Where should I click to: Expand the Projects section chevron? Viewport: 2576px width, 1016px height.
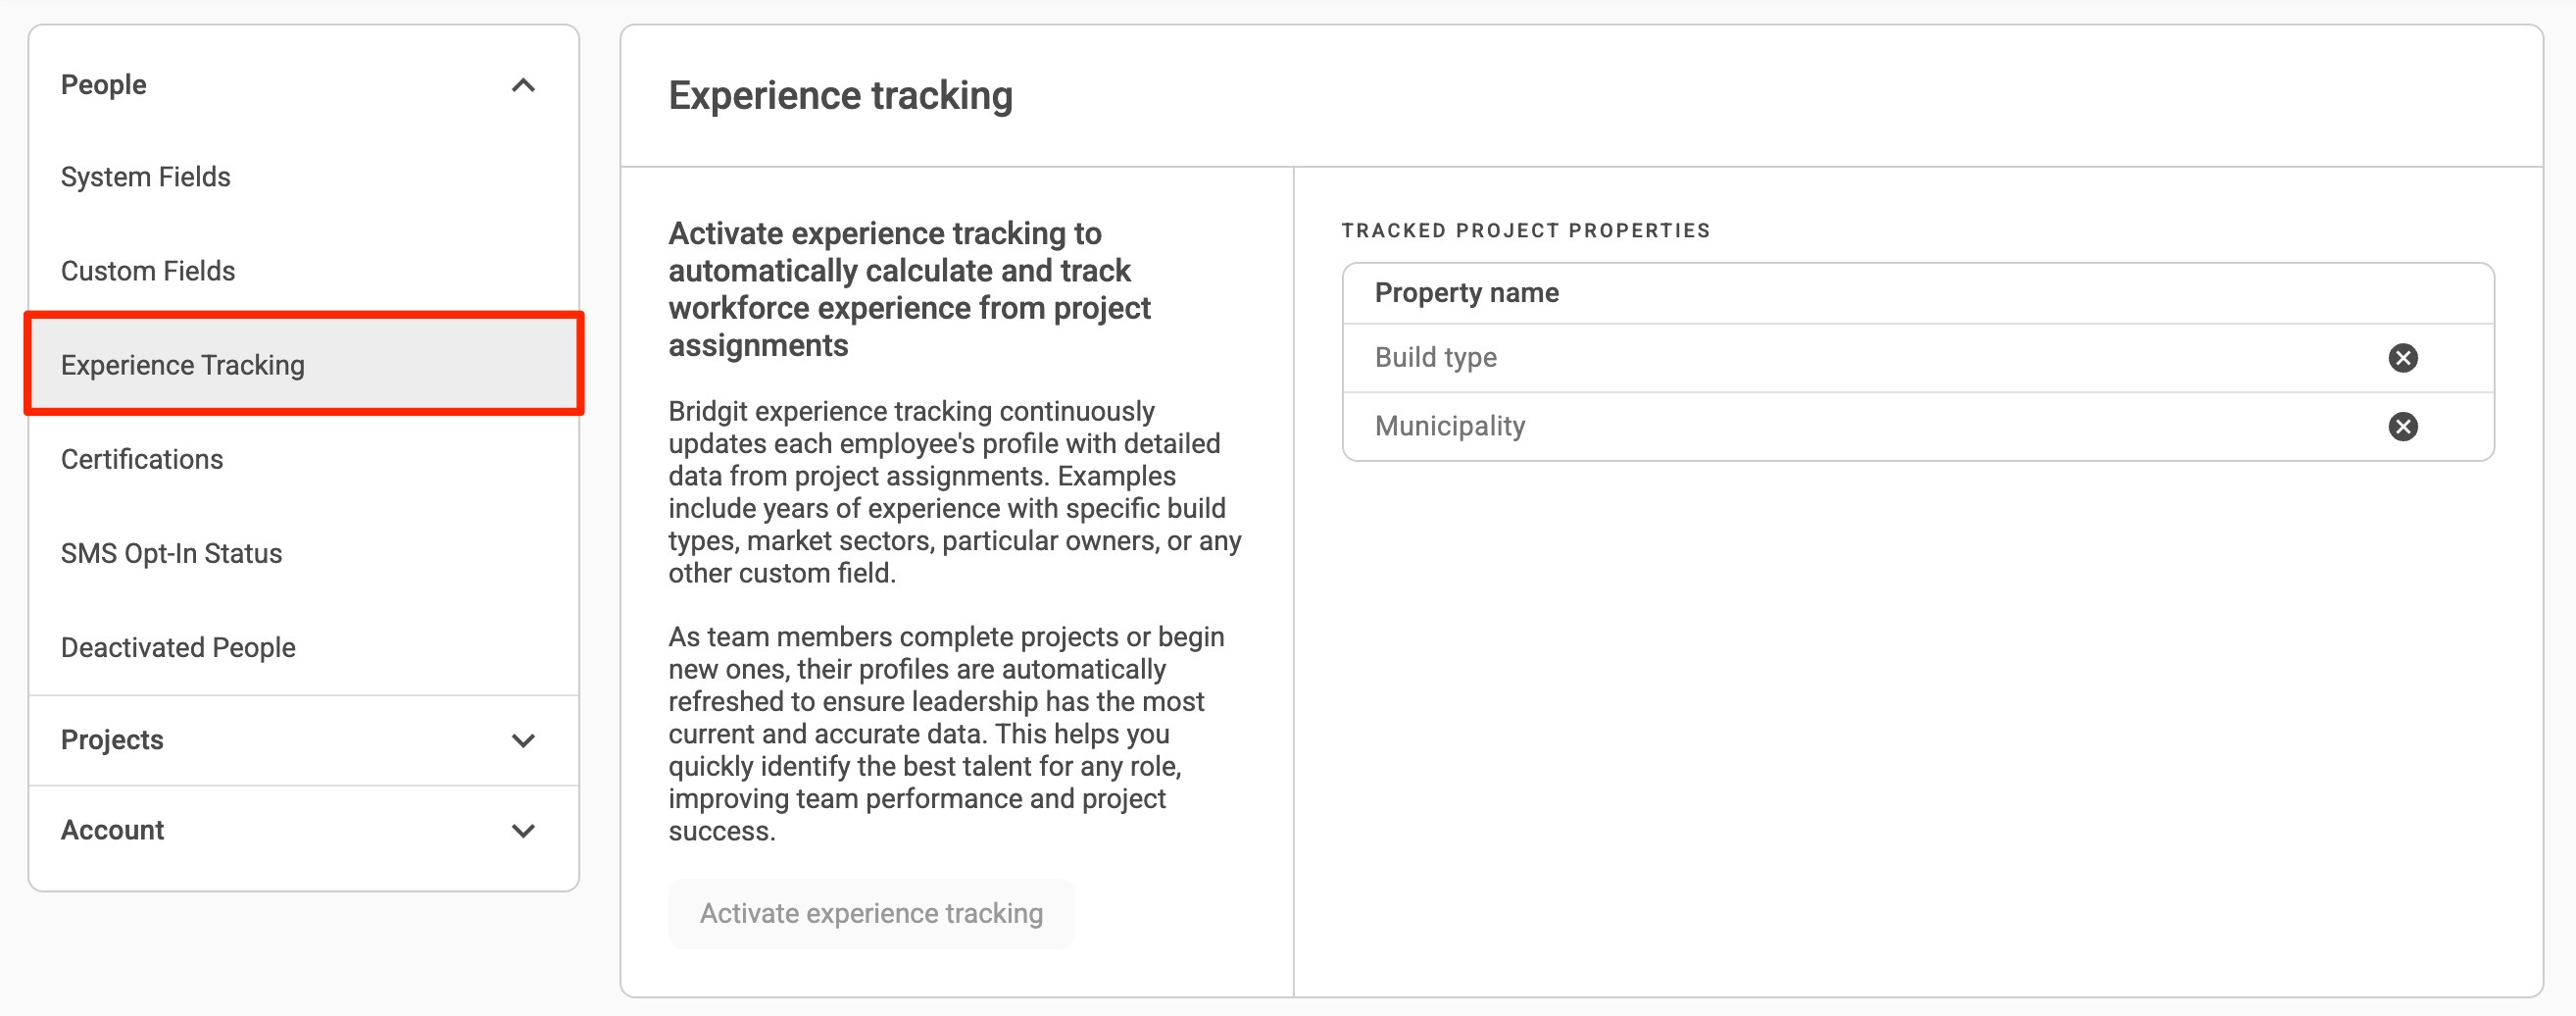[x=523, y=741]
